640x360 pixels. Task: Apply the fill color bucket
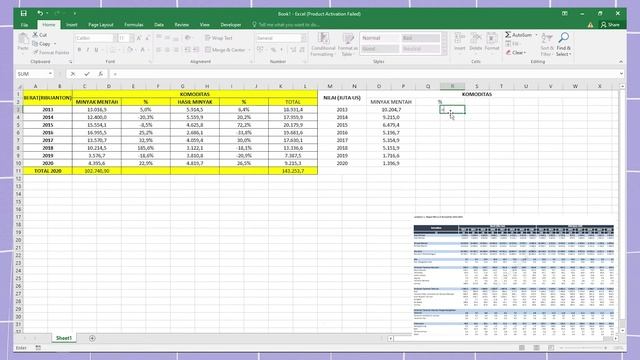130,50
